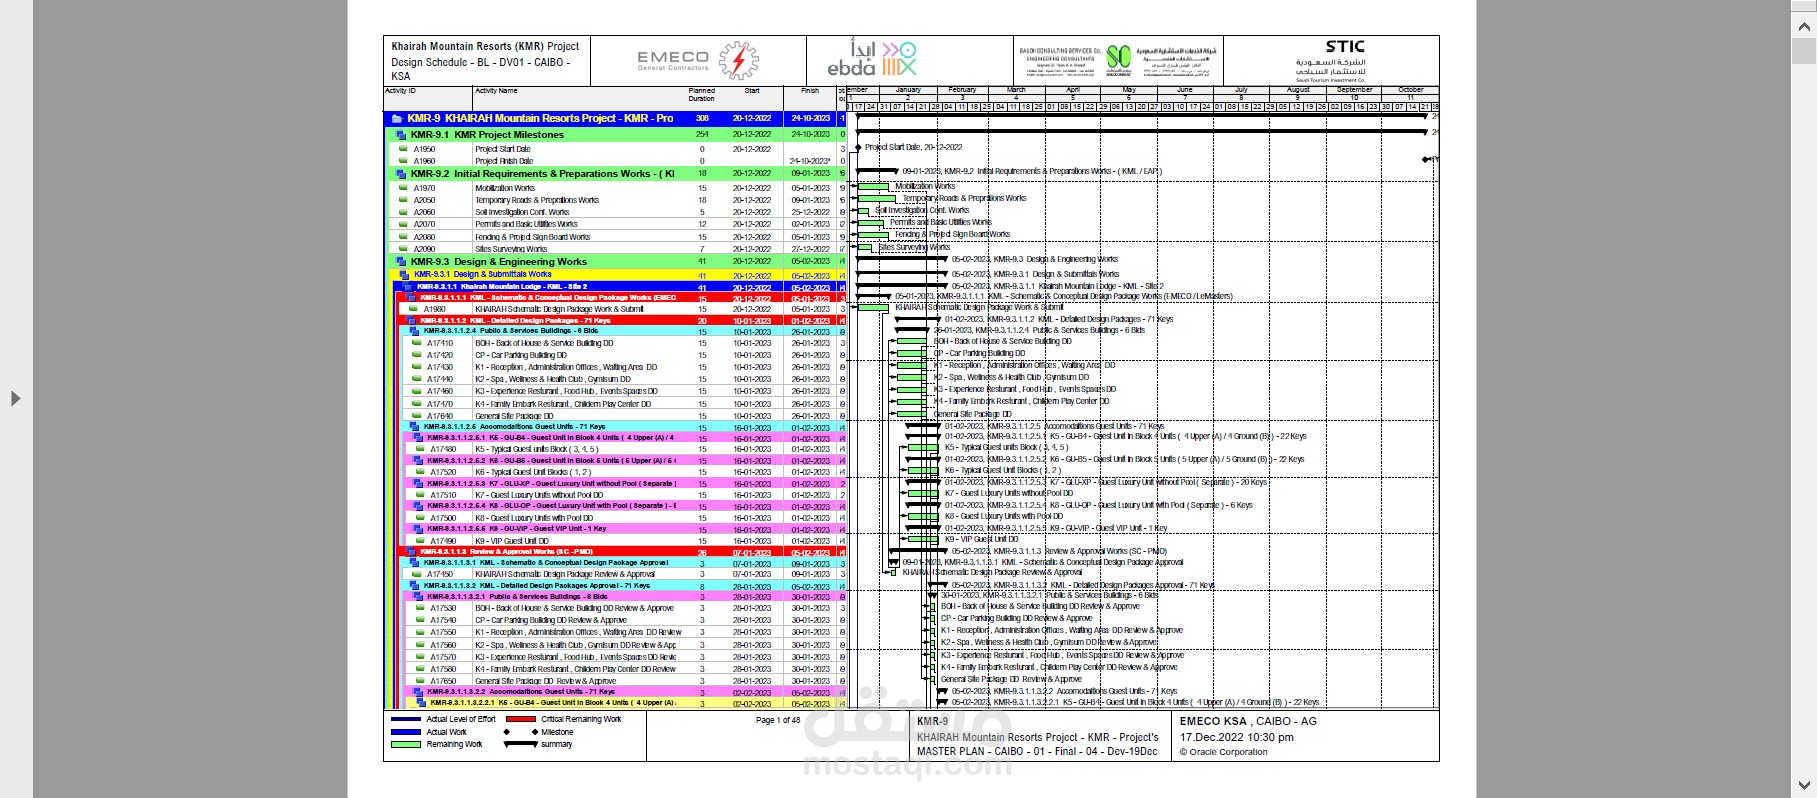Click WBS icon of Review & Approval Works row
Screen dimensions: 1817x798
411,551
